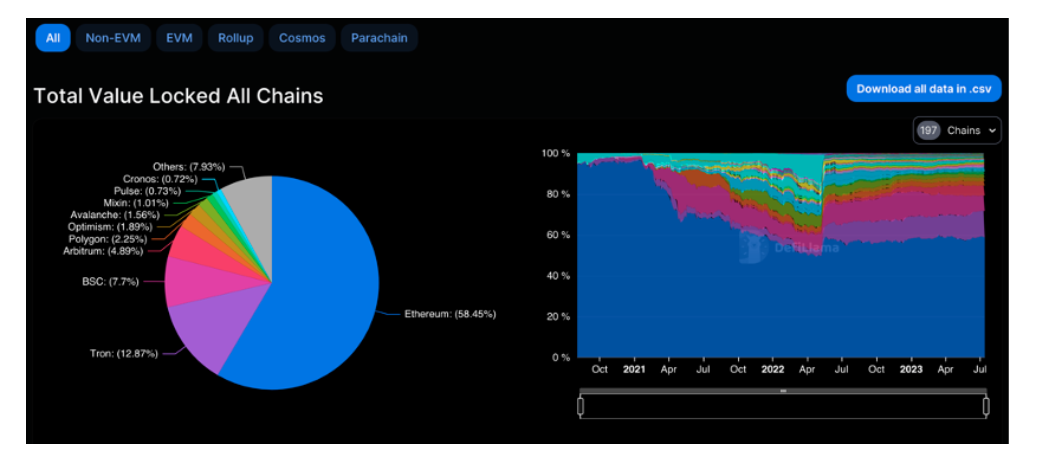Click the '0 %' y-axis label
Screen dimensions: 1042x460
pyautogui.click(x=561, y=358)
